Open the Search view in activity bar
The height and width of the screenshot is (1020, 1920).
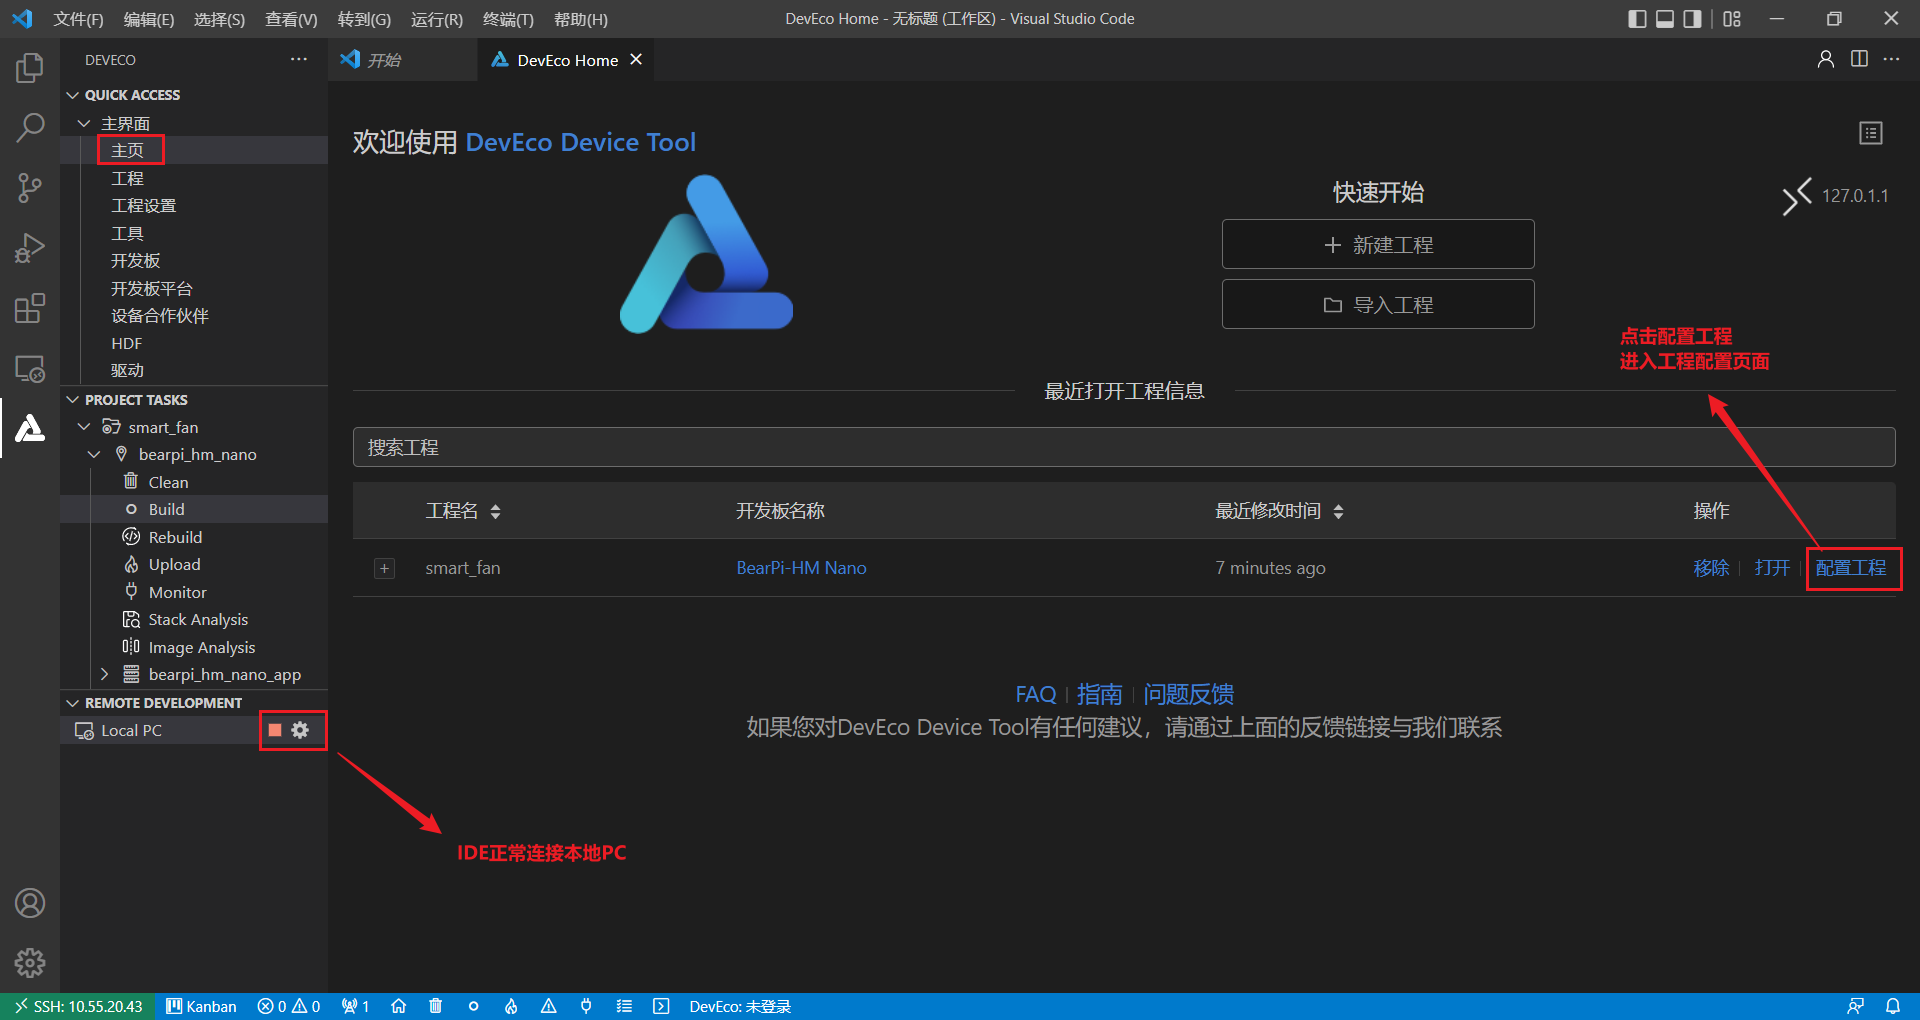coord(30,127)
